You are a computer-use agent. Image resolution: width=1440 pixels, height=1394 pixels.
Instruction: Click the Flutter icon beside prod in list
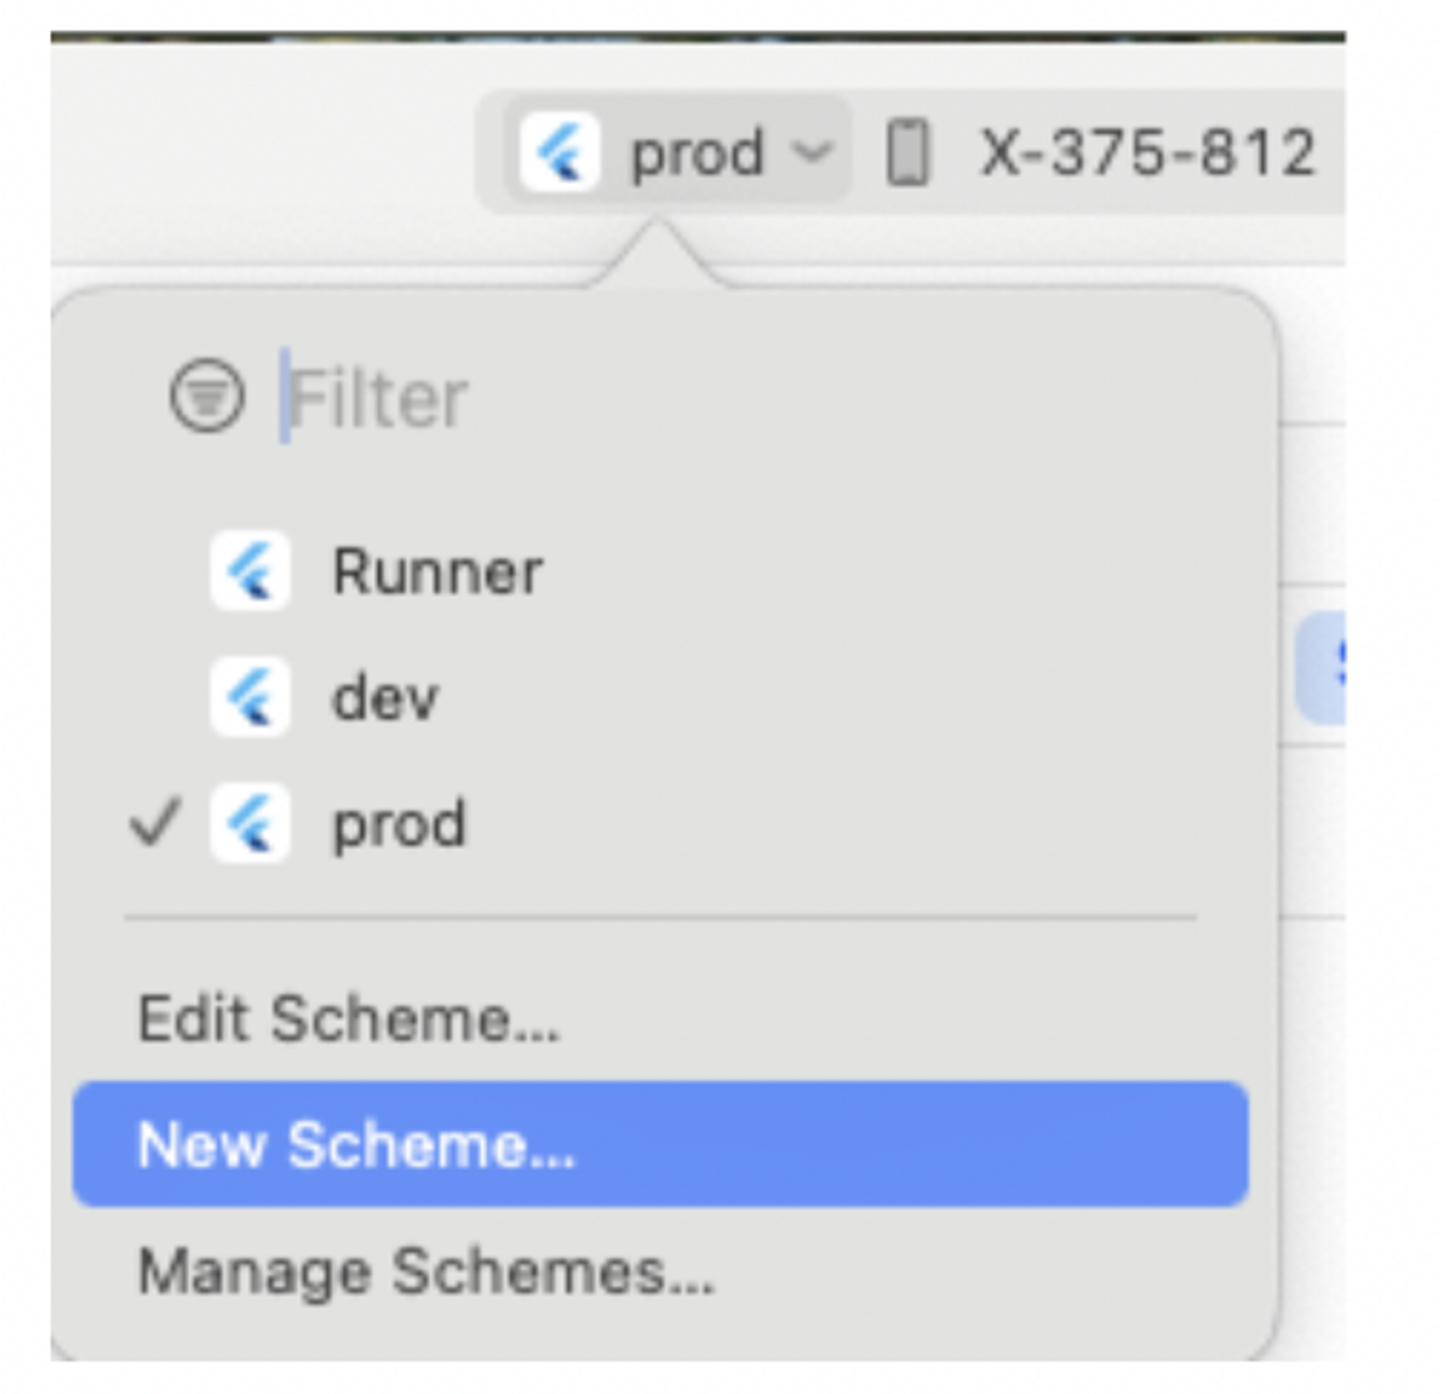(250, 824)
